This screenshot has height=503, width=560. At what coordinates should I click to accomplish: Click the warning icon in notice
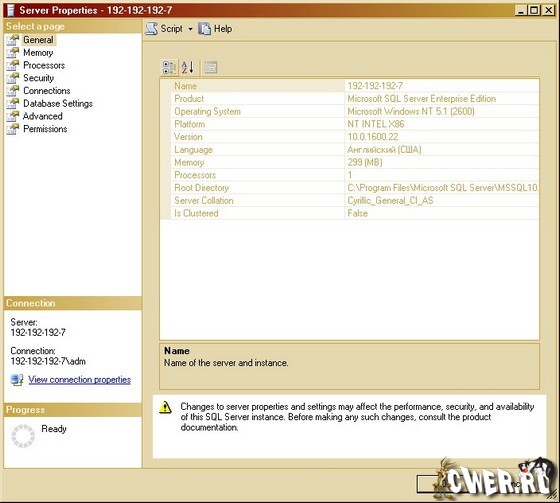(x=165, y=407)
